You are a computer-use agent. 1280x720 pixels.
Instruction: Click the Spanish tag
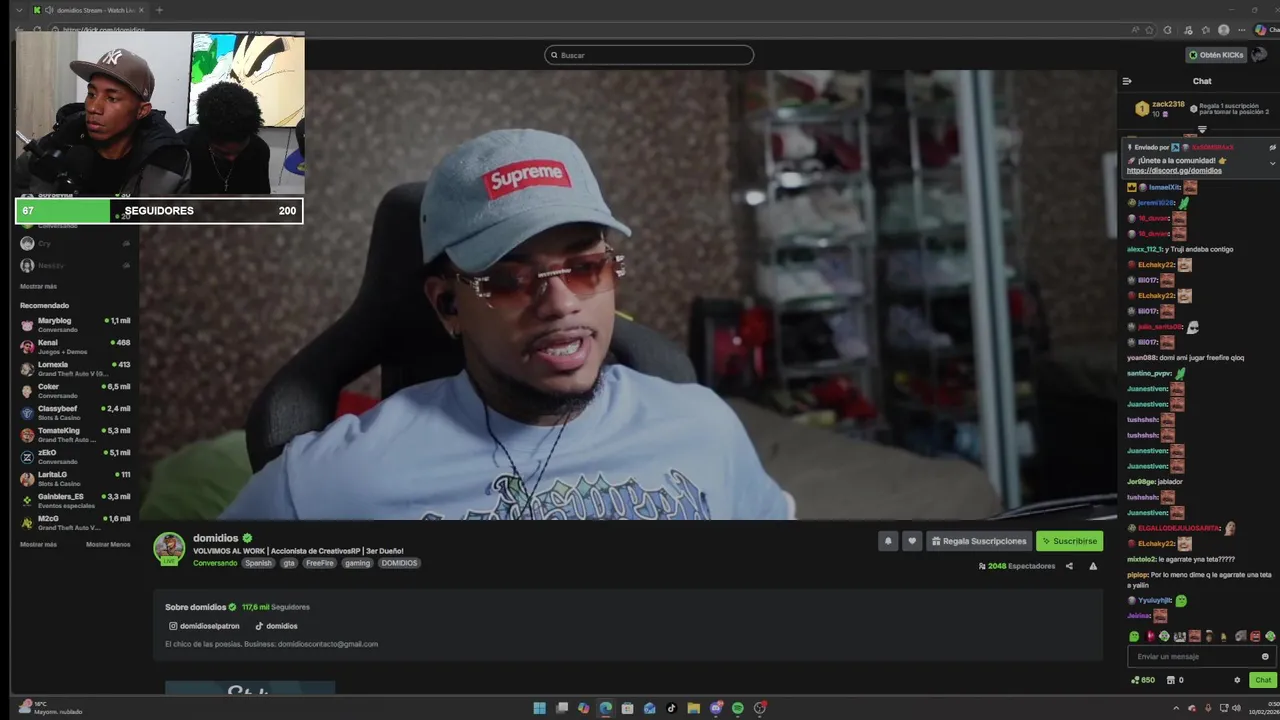point(258,563)
